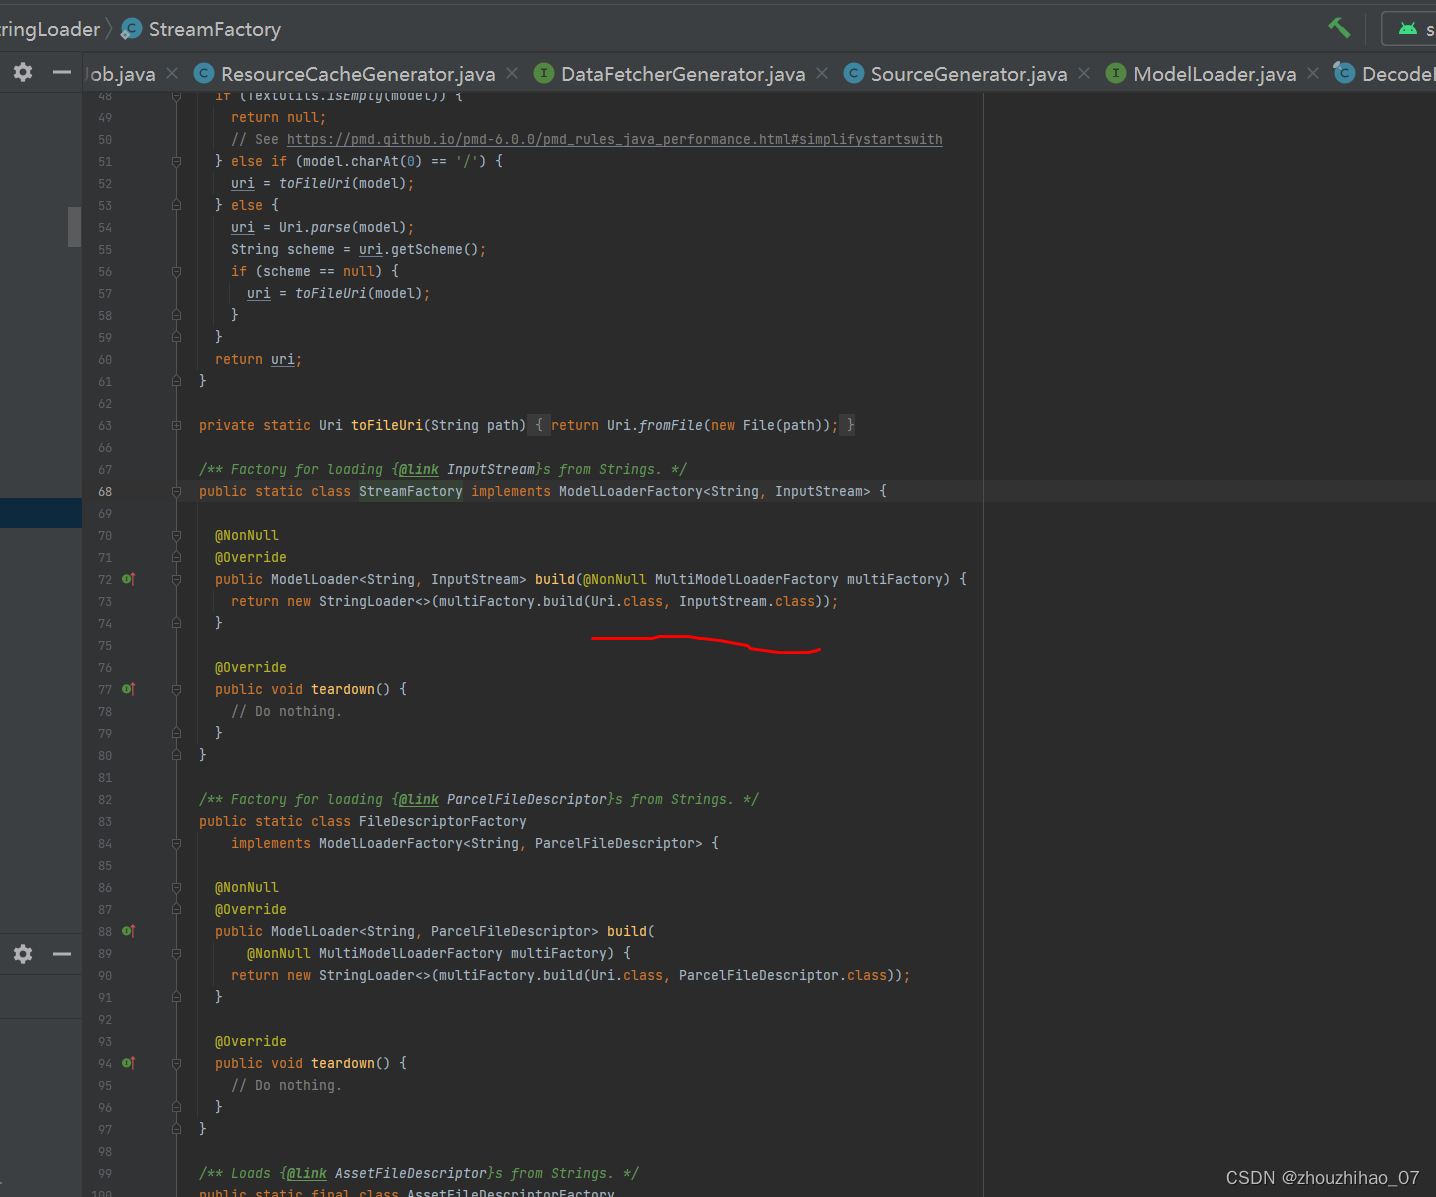Switch to the DataFetcherGenerator.java tab
The height and width of the screenshot is (1197, 1436).
point(683,74)
